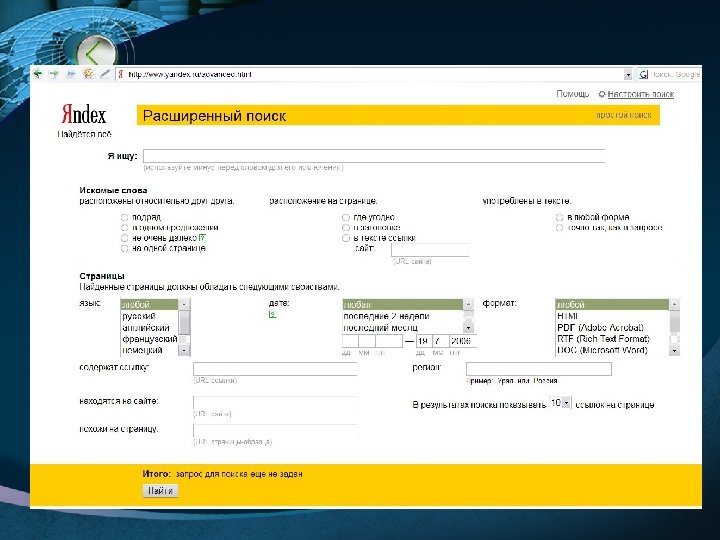Select 'в тексте ссылки' radio button
This screenshot has height=540, width=720.
(x=346, y=238)
